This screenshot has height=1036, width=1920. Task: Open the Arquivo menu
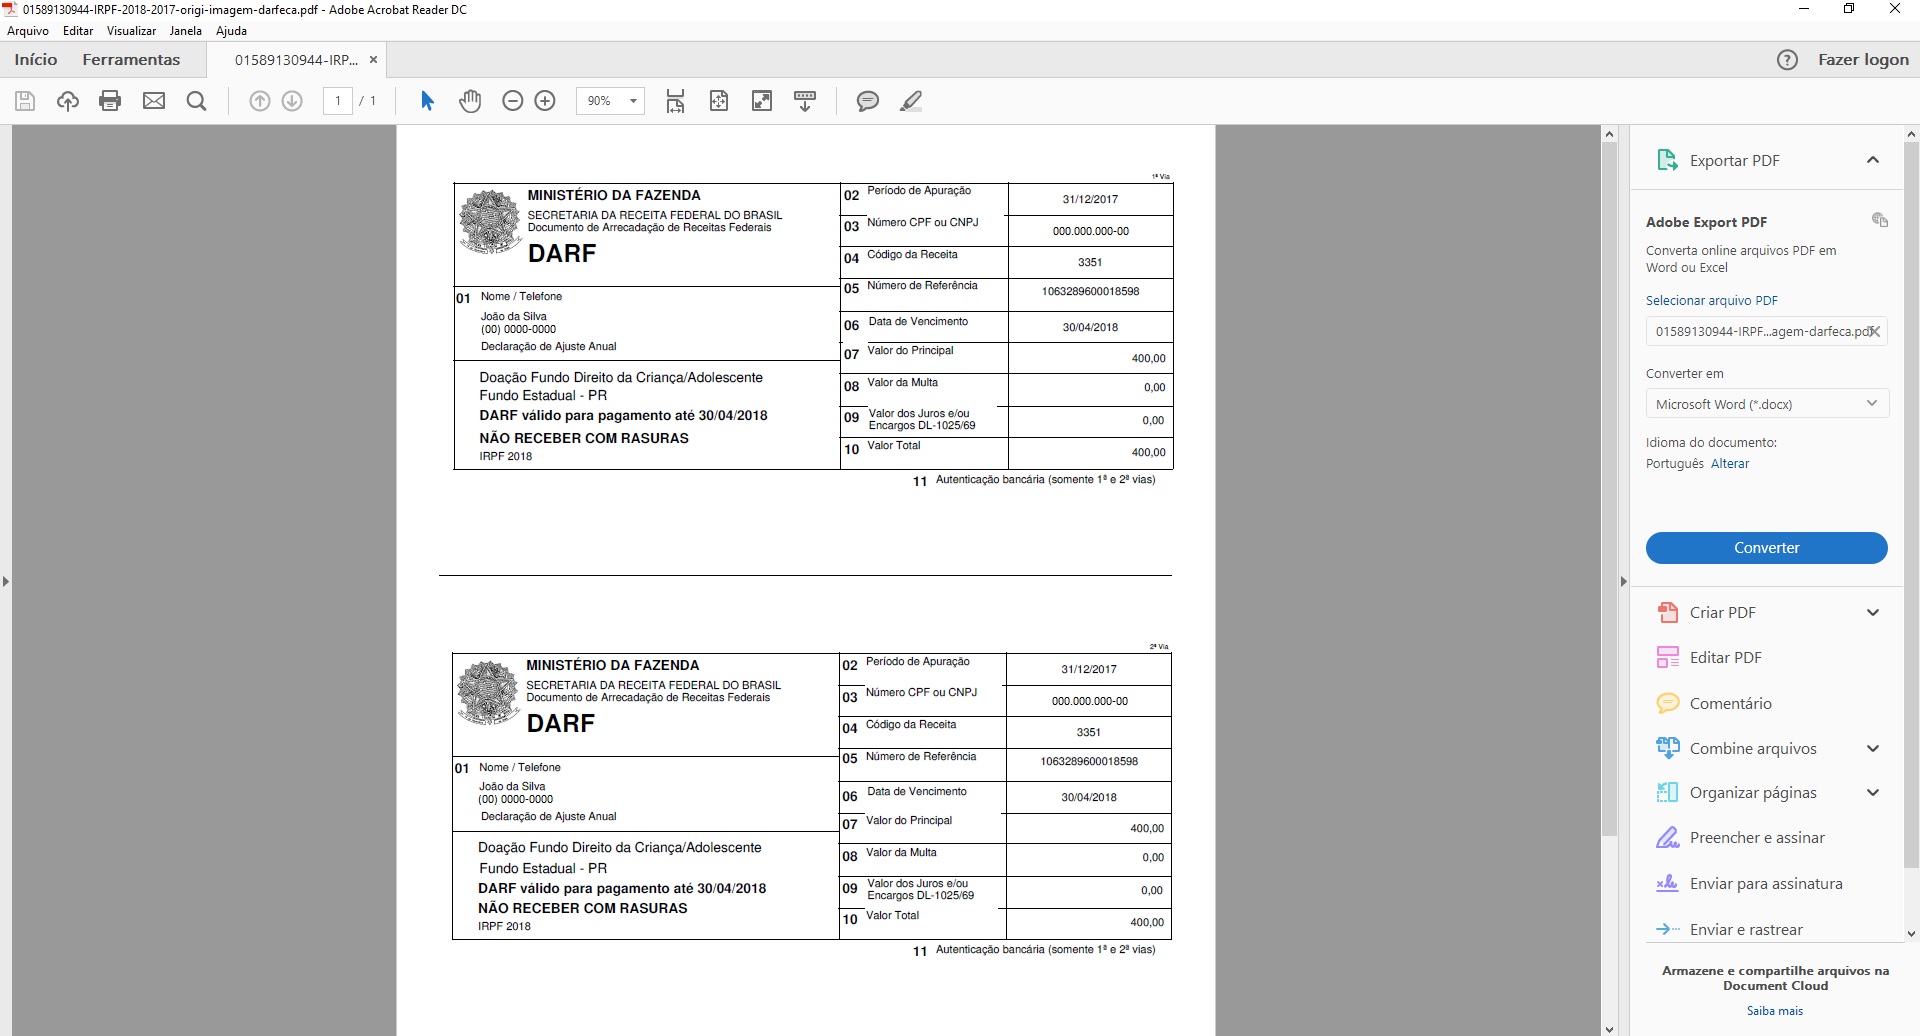click(x=28, y=31)
